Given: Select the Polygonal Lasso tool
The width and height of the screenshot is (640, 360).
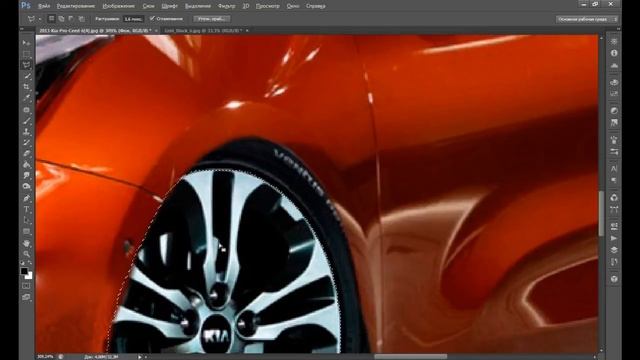Looking at the screenshot, I should click(27, 65).
